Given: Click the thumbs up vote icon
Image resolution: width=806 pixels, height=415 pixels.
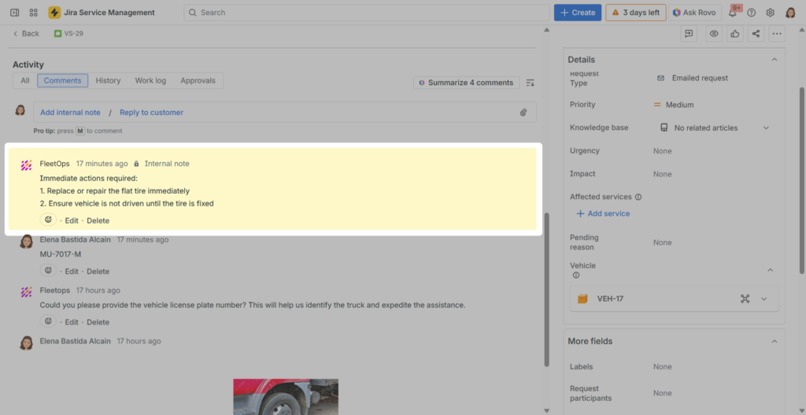Looking at the screenshot, I should coord(735,34).
